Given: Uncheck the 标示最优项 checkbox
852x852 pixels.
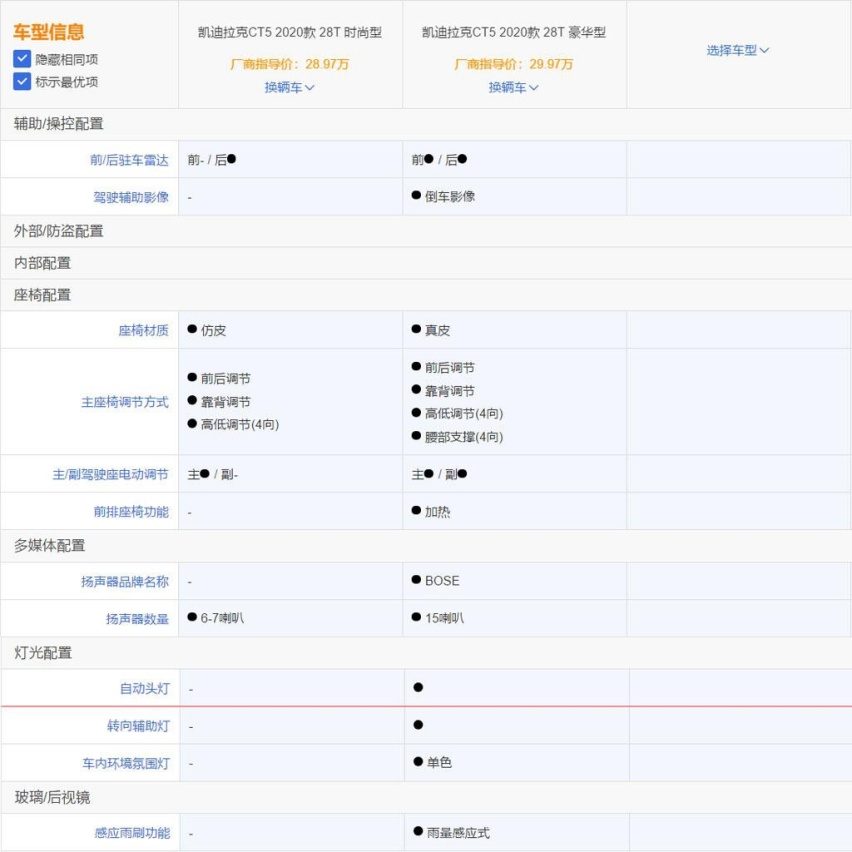Looking at the screenshot, I should click(22, 82).
